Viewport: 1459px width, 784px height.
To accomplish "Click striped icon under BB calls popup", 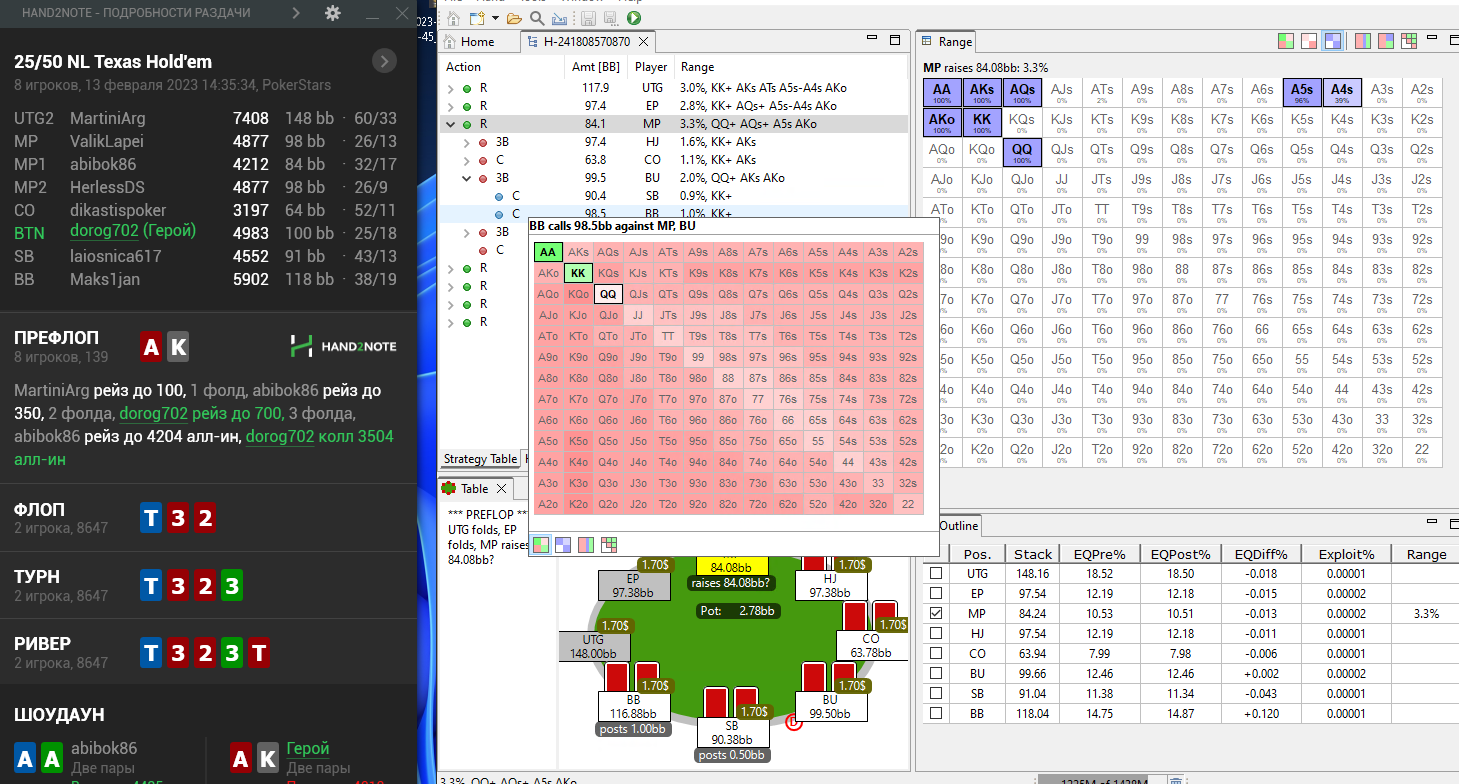I will [586, 544].
